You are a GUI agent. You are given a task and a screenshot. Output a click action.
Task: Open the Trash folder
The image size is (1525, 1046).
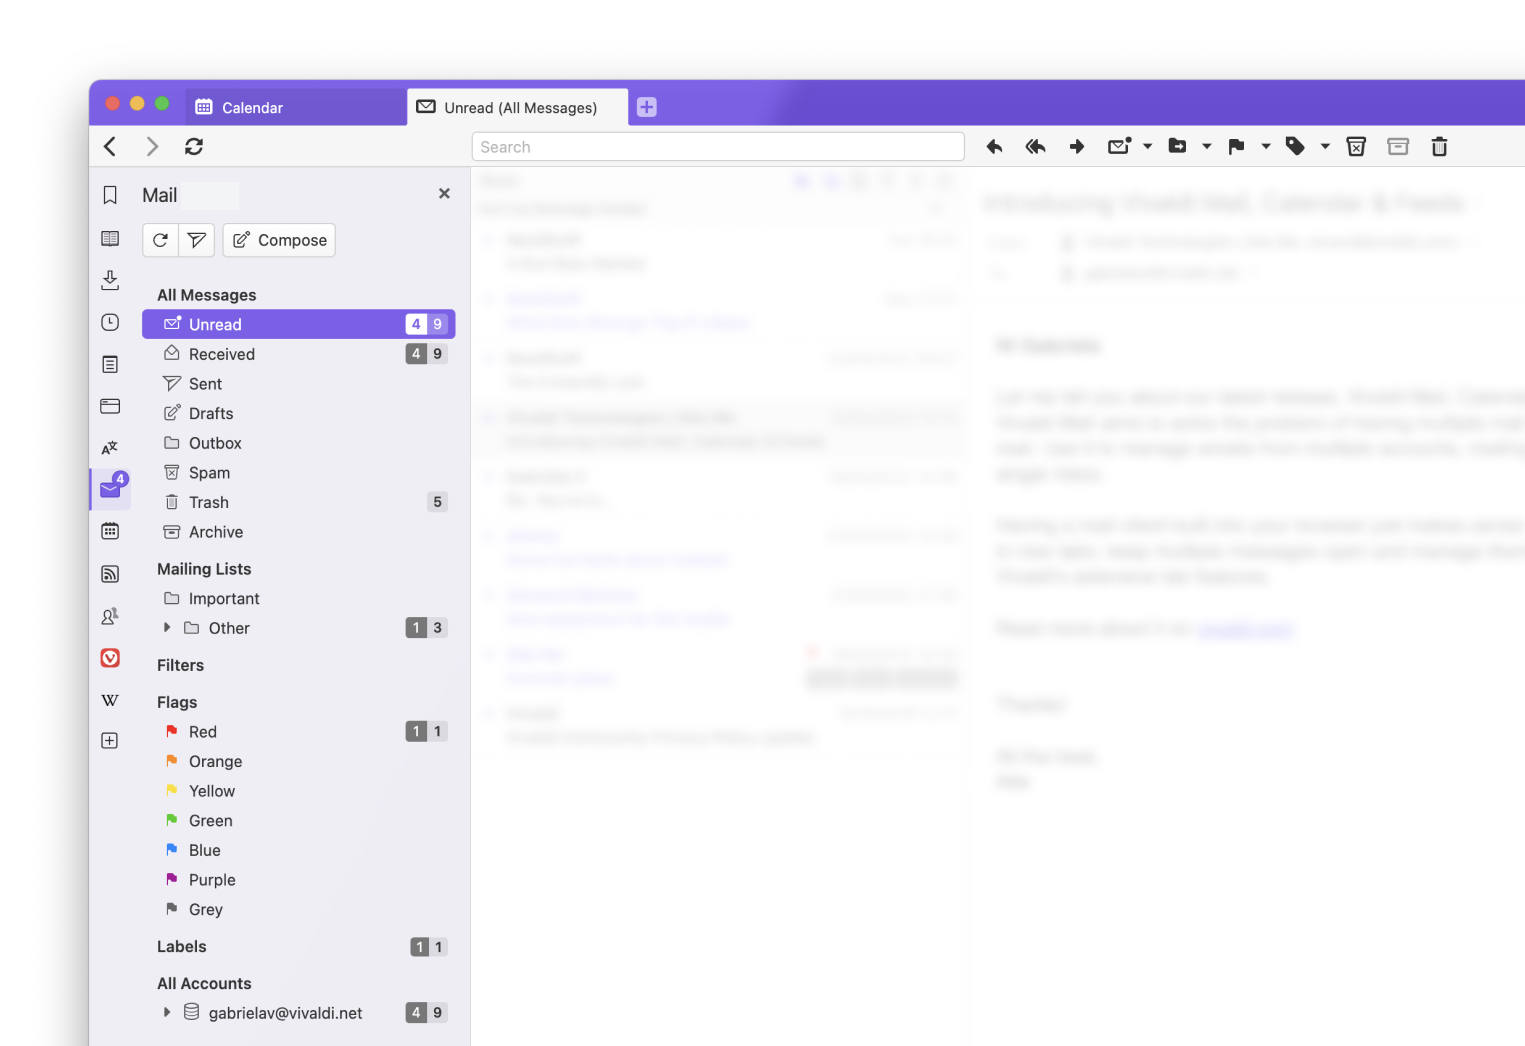[x=299, y=502]
